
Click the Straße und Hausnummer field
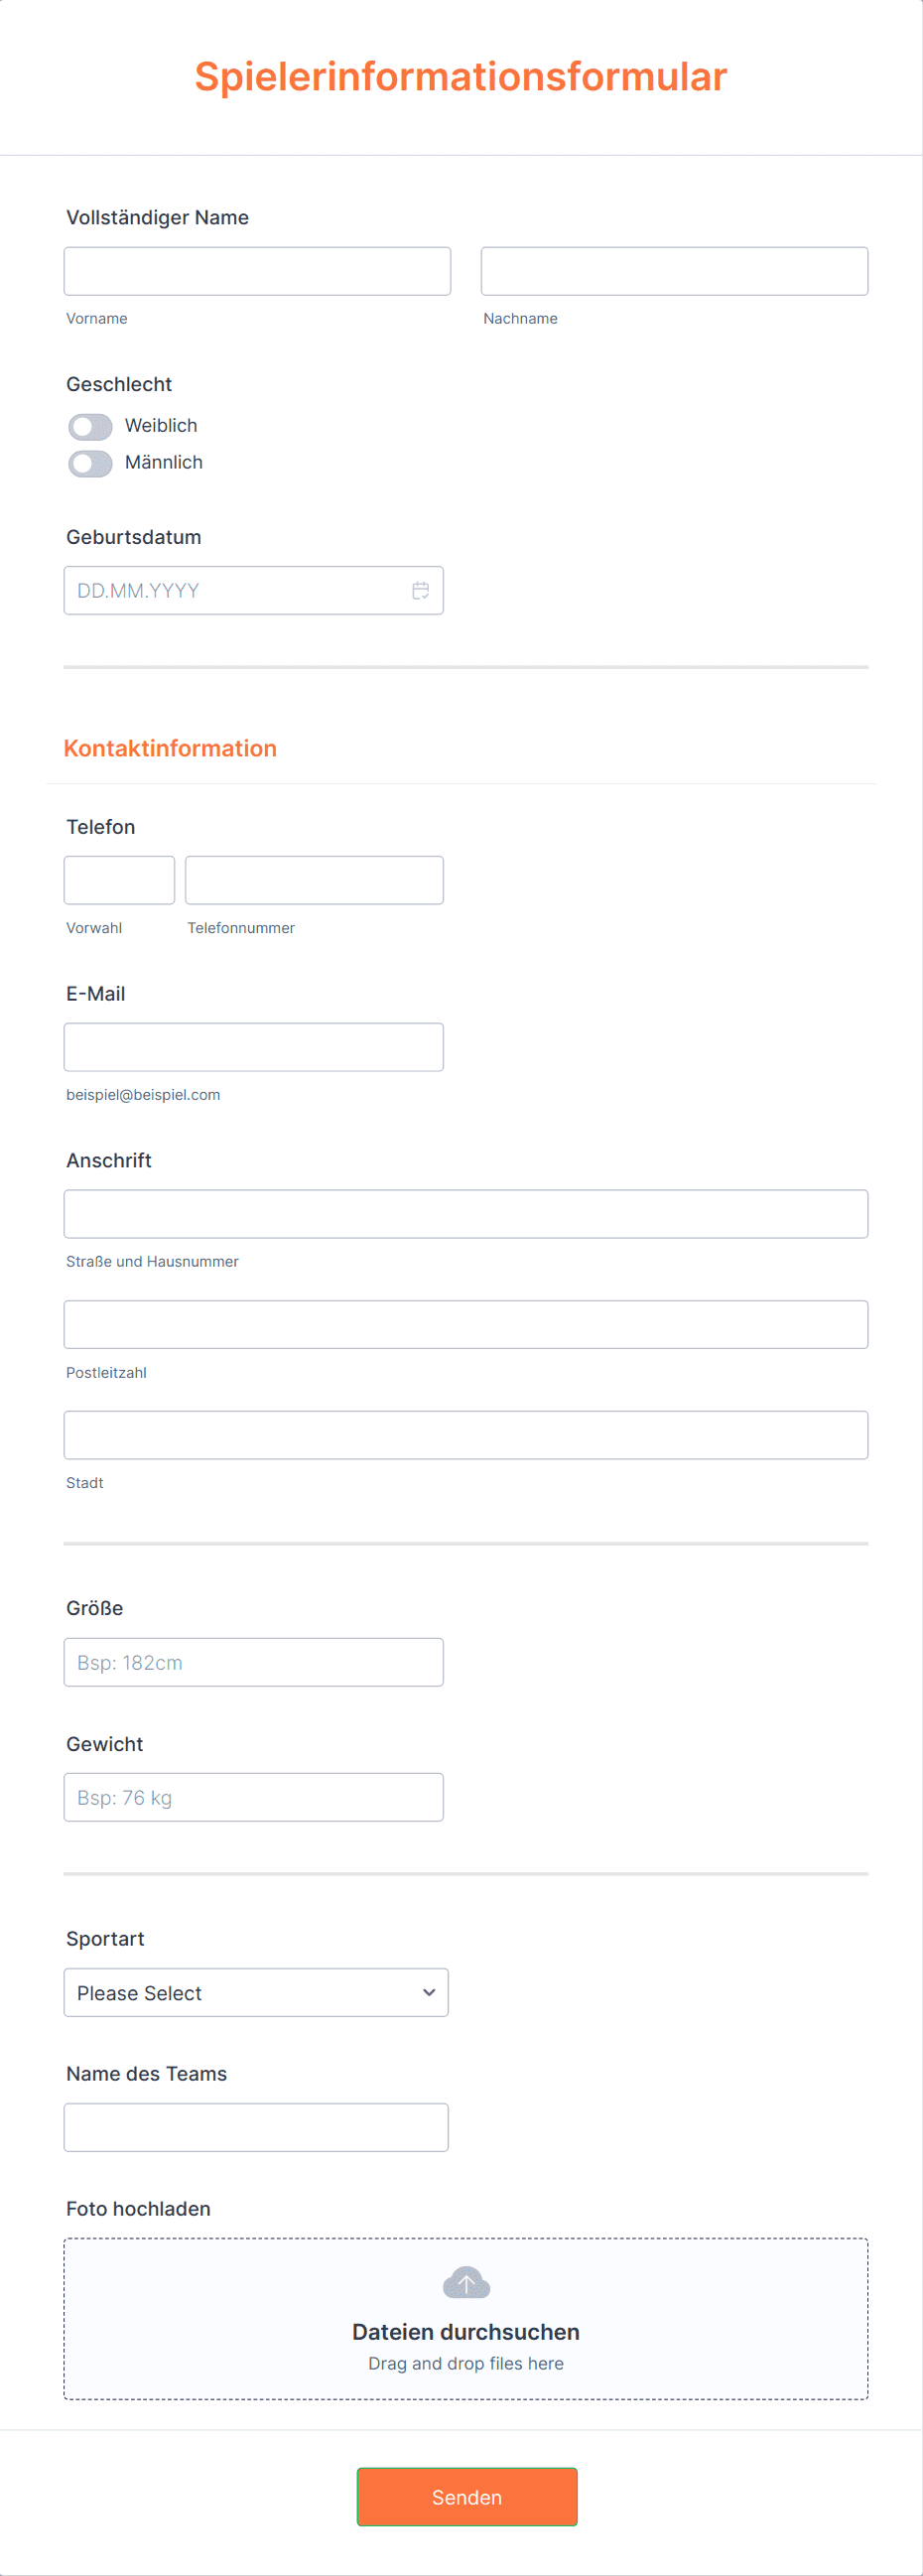[466, 1214]
